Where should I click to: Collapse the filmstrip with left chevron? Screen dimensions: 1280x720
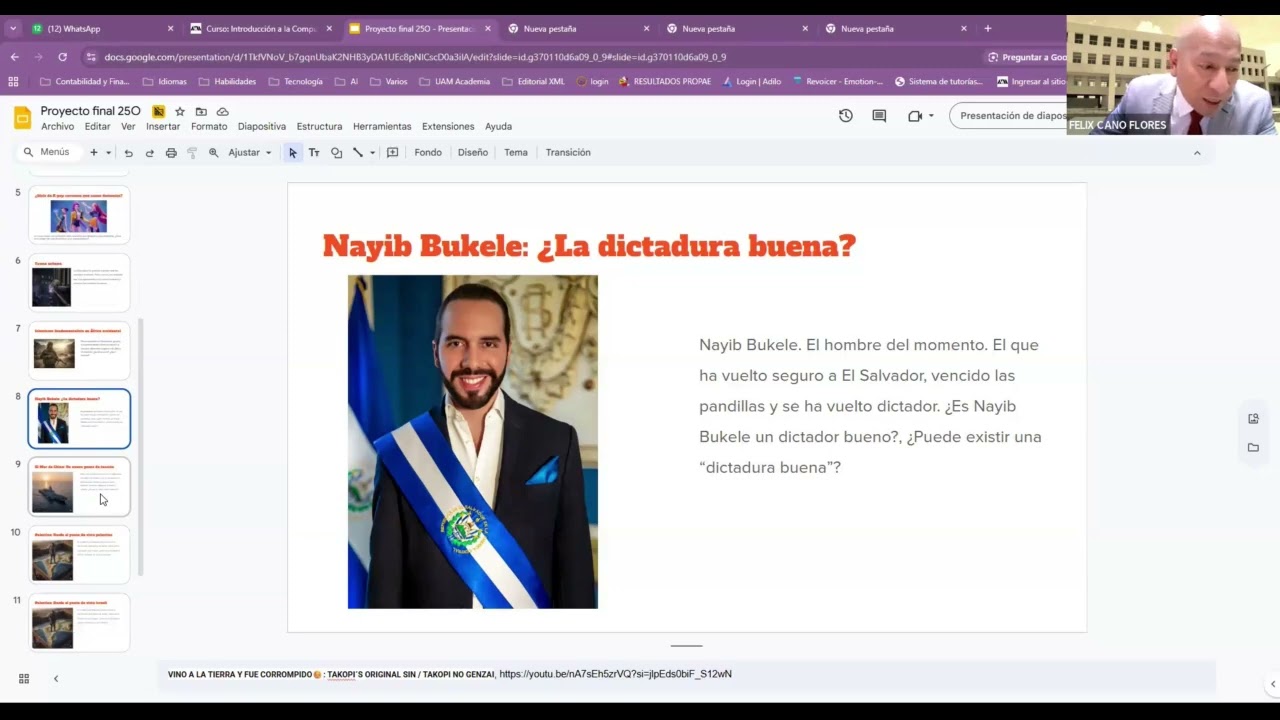coord(56,679)
